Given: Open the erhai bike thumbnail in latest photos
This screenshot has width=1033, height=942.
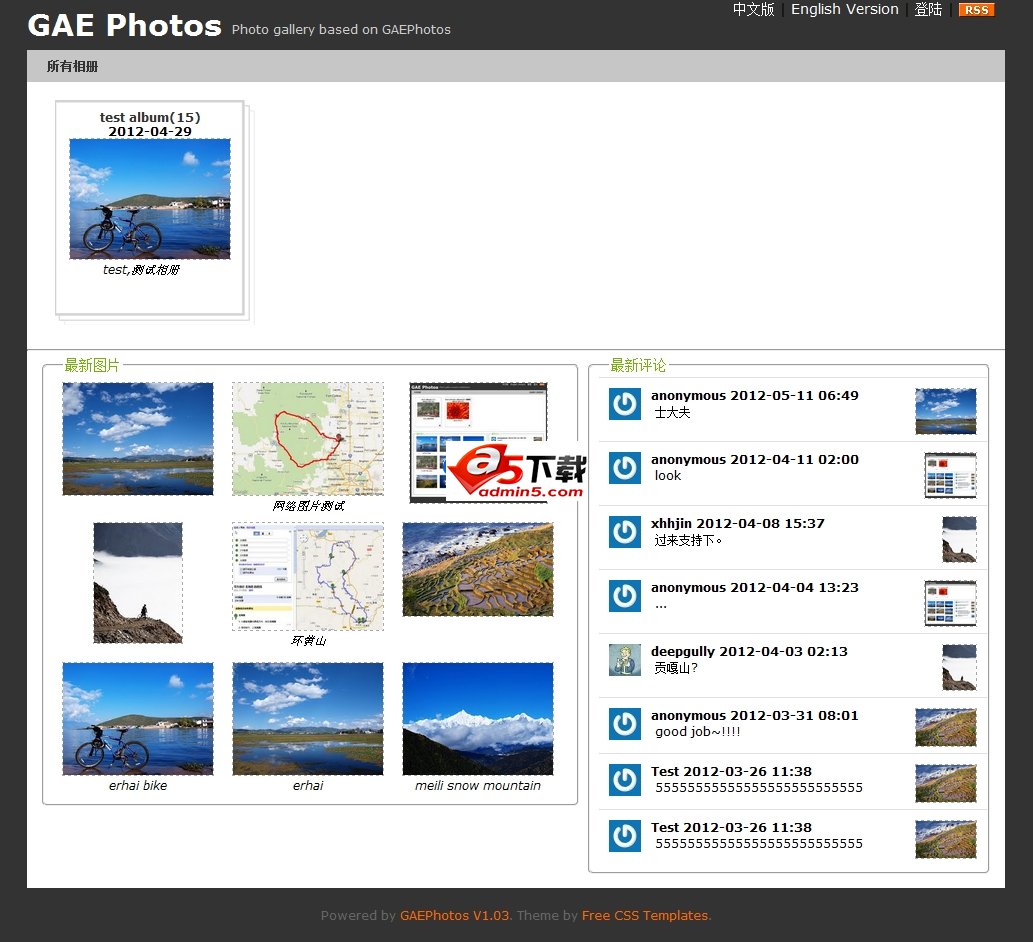Looking at the screenshot, I should click(x=138, y=719).
